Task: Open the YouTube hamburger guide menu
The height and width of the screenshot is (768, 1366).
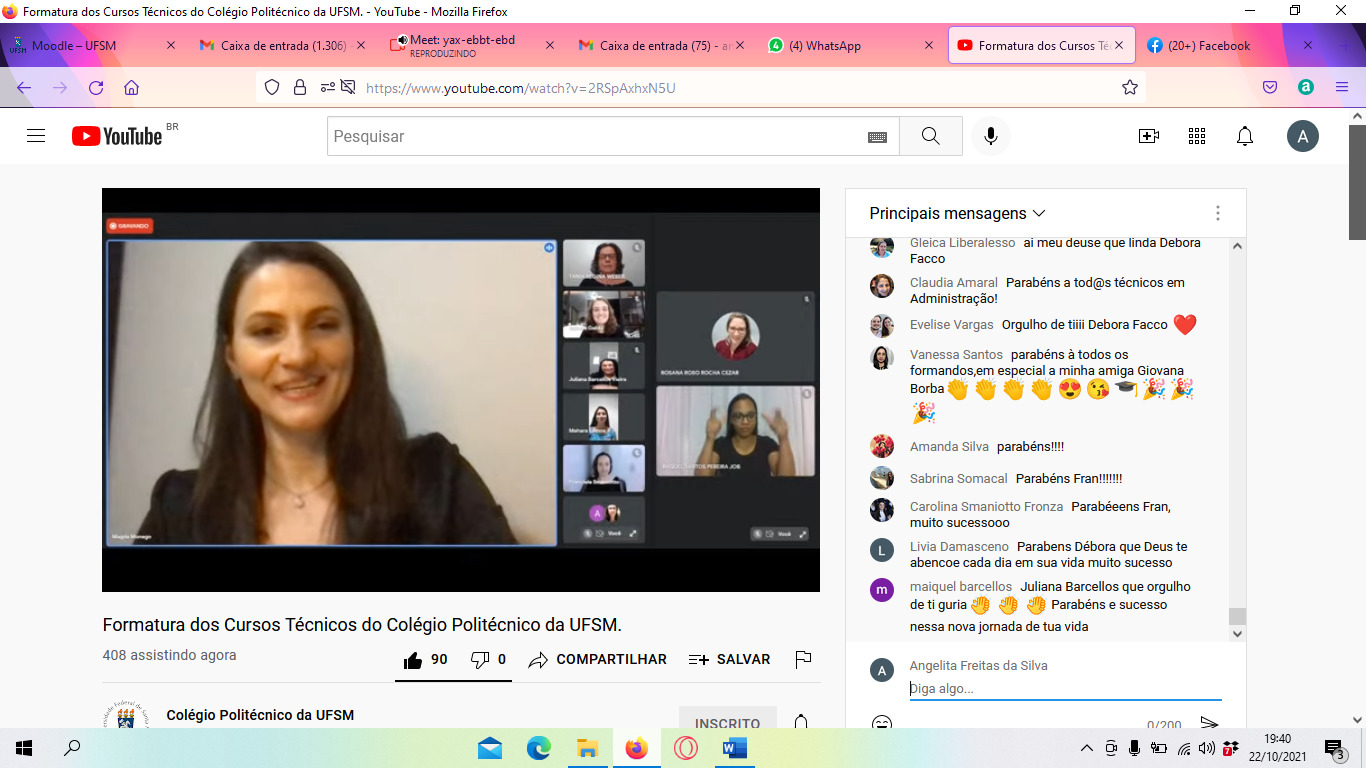Action: [x=36, y=136]
